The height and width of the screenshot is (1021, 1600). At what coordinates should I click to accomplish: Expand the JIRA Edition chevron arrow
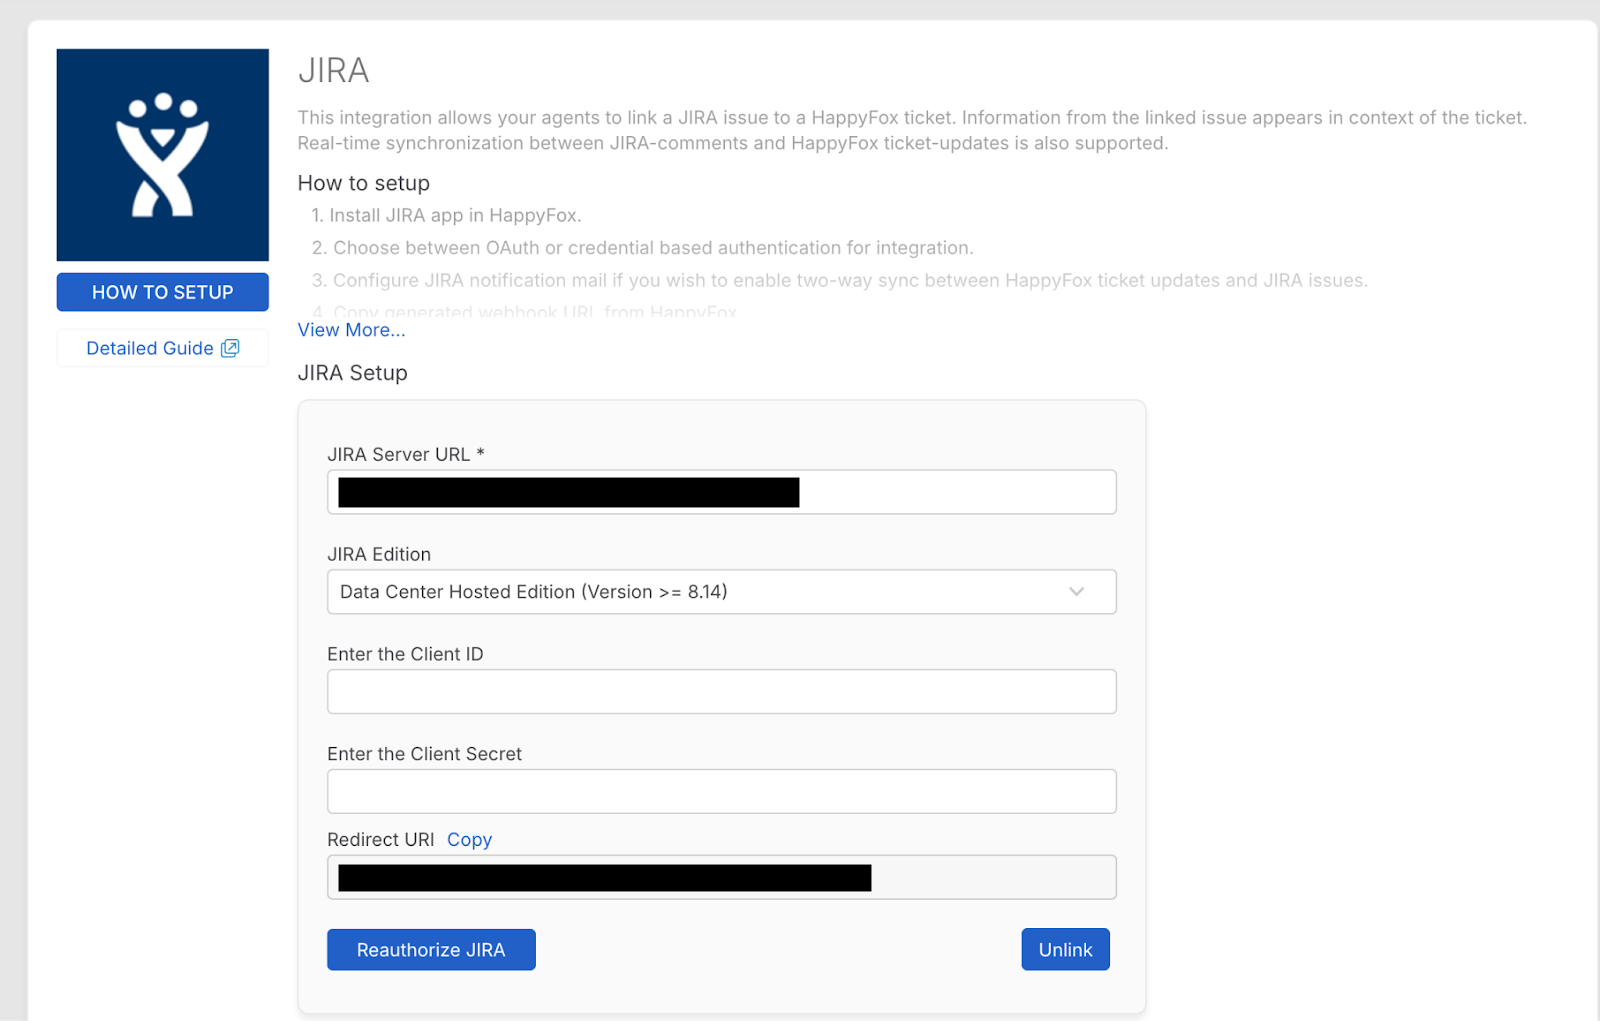tap(1076, 592)
